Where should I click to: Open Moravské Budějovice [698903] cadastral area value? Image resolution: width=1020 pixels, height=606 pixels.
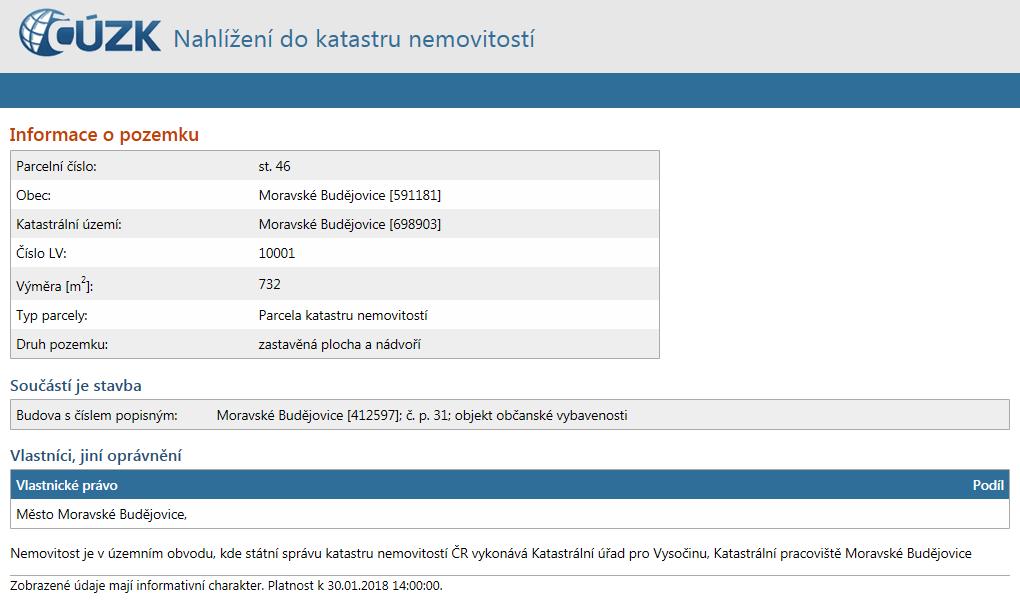(349, 224)
